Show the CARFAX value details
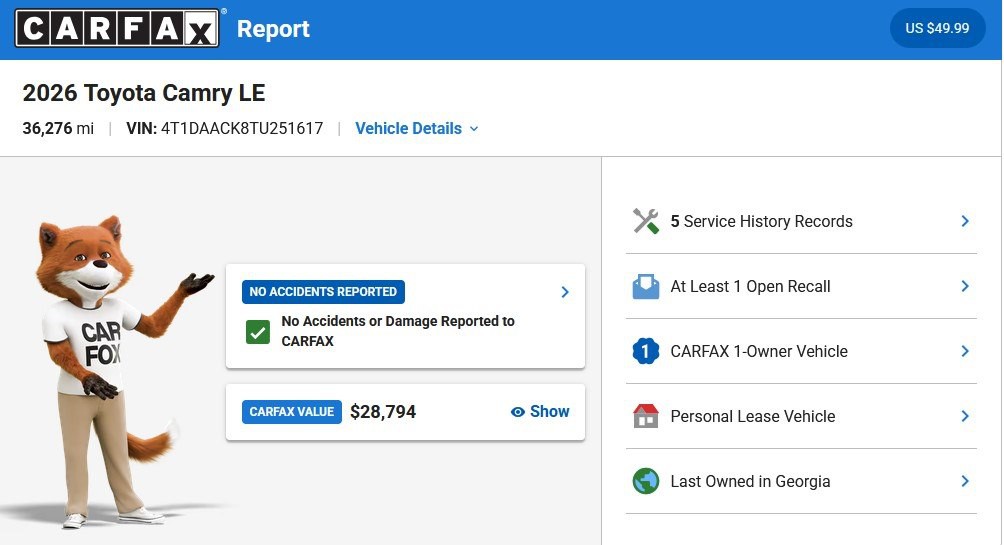Image resolution: width=1004 pixels, height=545 pixels. 540,412
